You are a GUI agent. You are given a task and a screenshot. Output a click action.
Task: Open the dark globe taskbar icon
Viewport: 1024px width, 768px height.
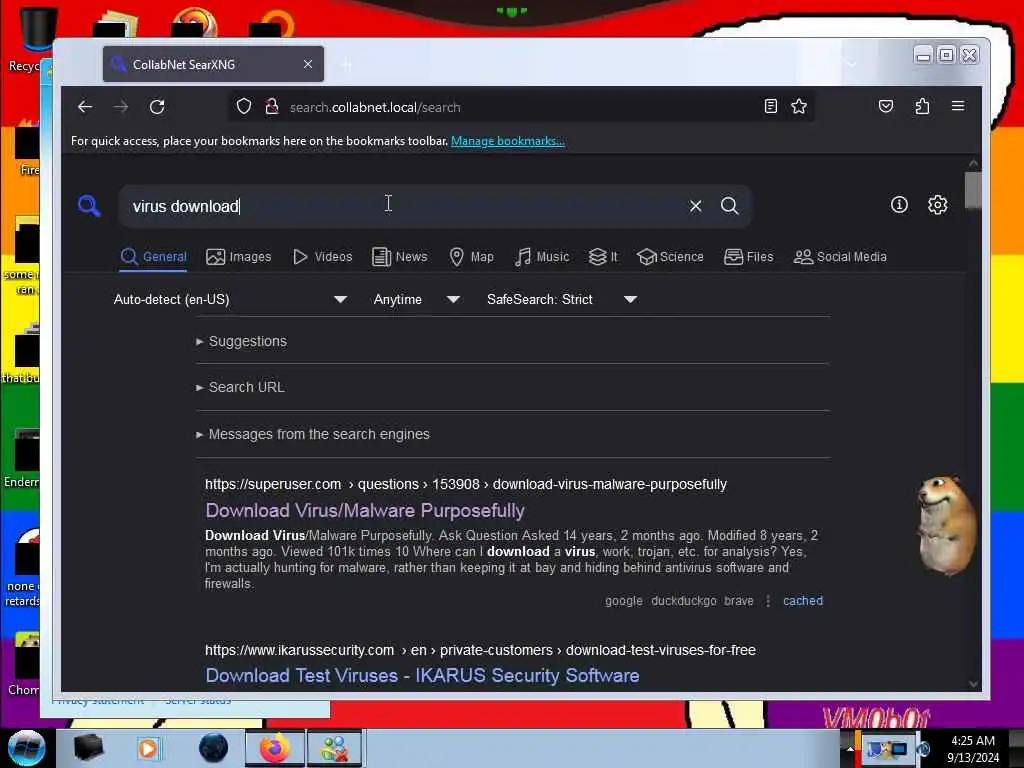click(x=214, y=748)
